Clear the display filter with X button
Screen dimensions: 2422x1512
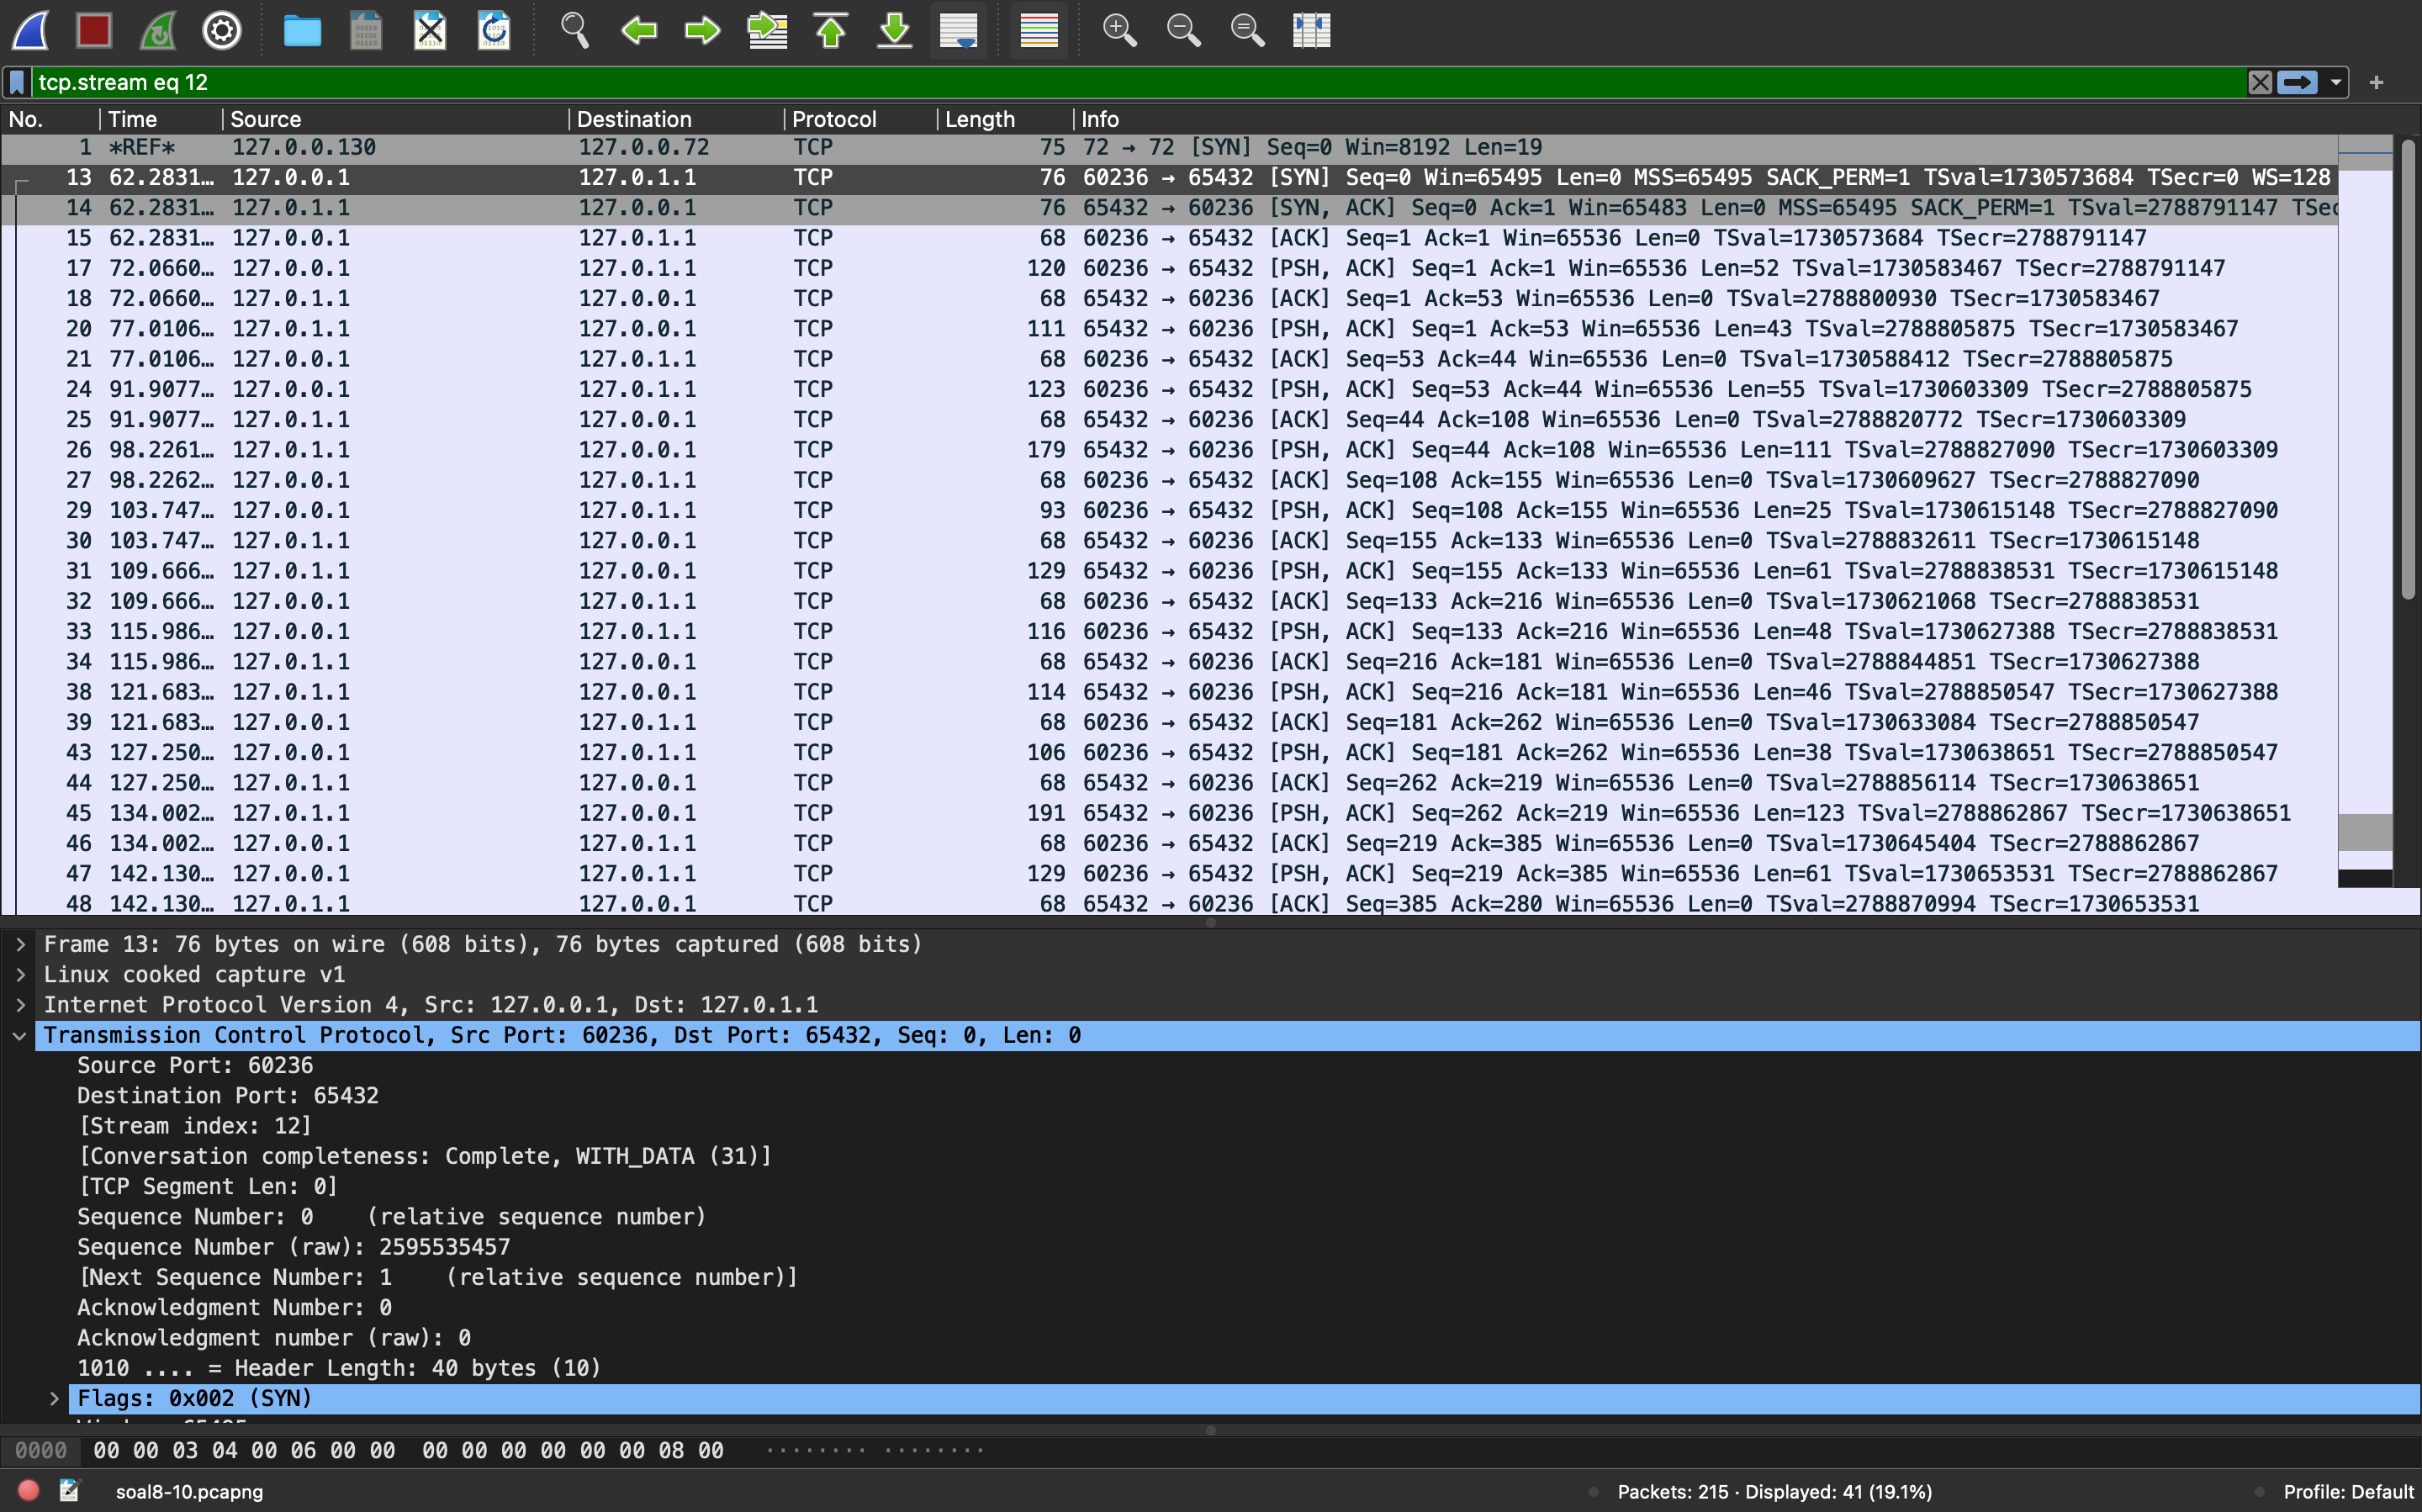[x=2259, y=82]
